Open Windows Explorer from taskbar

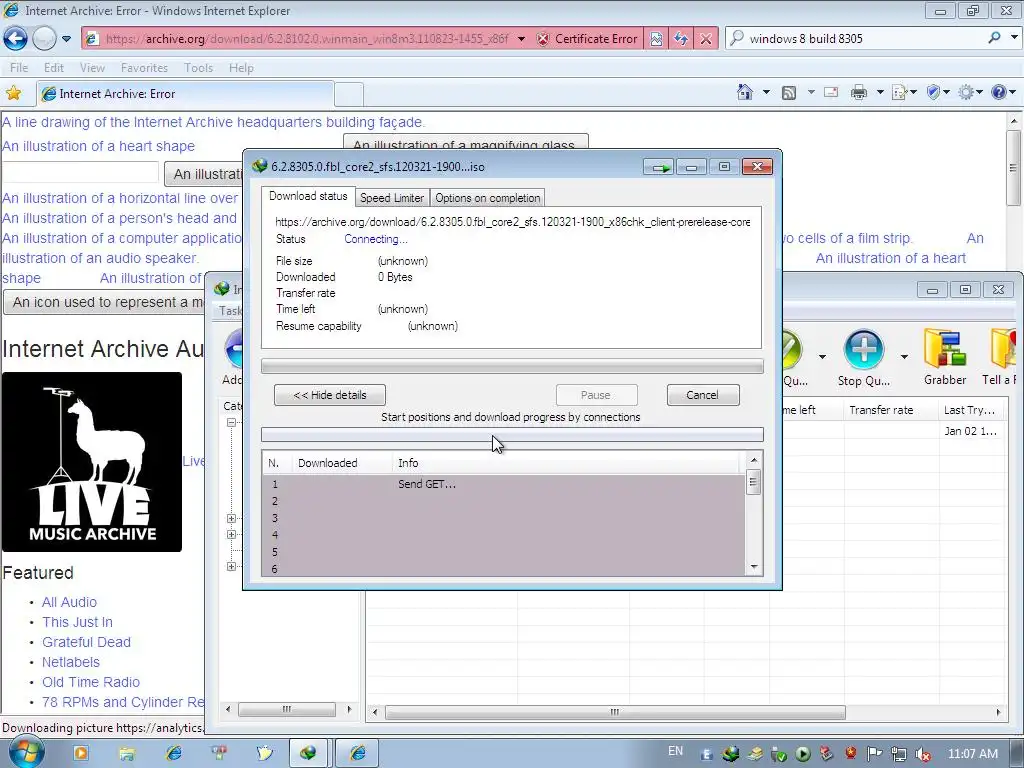click(127, 754)
